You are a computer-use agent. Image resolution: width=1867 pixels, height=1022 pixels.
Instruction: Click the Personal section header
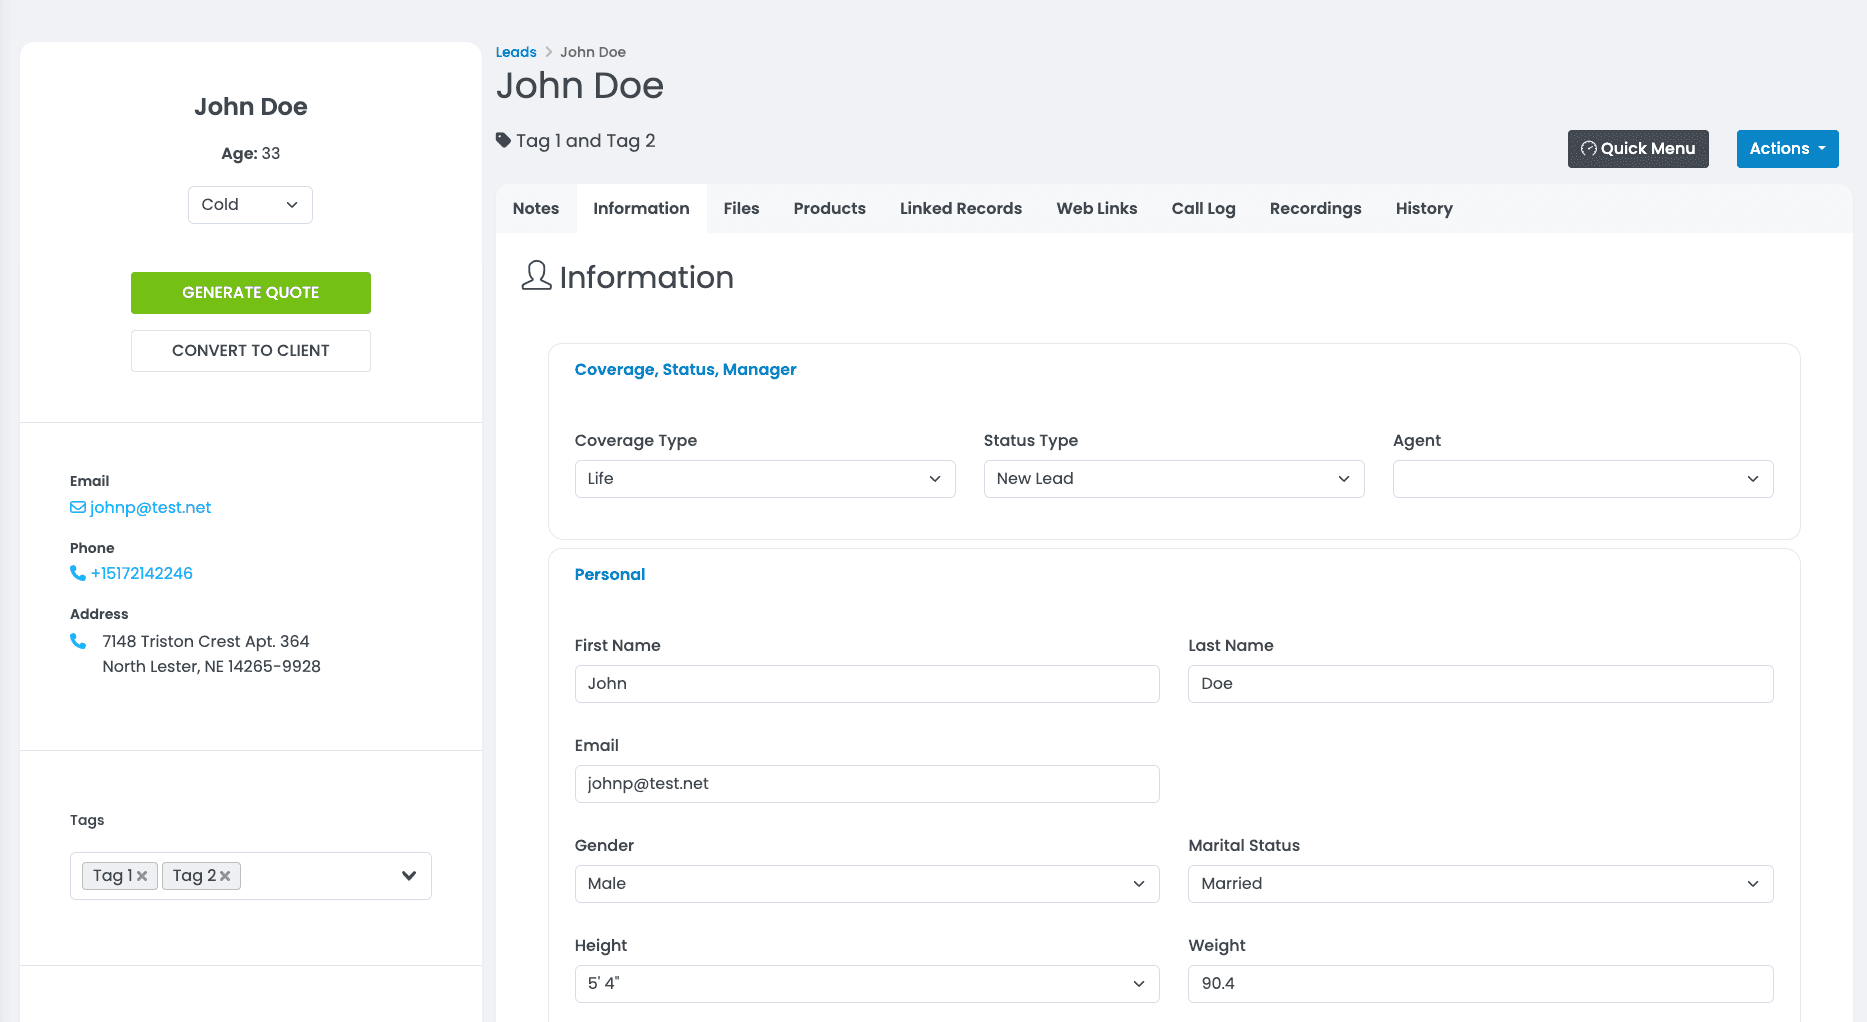coord(610,574)
